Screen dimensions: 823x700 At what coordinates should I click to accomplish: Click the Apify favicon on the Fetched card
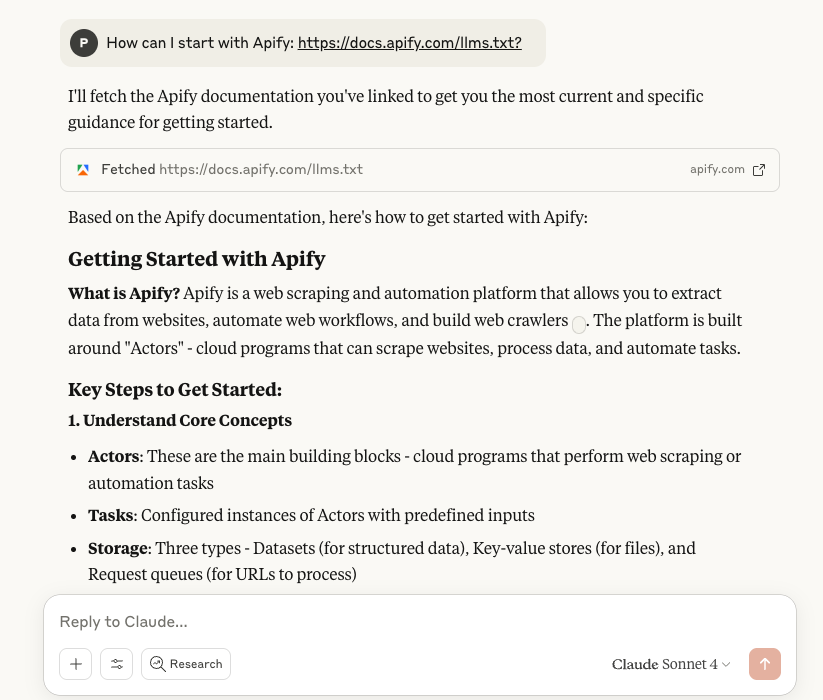83,170
